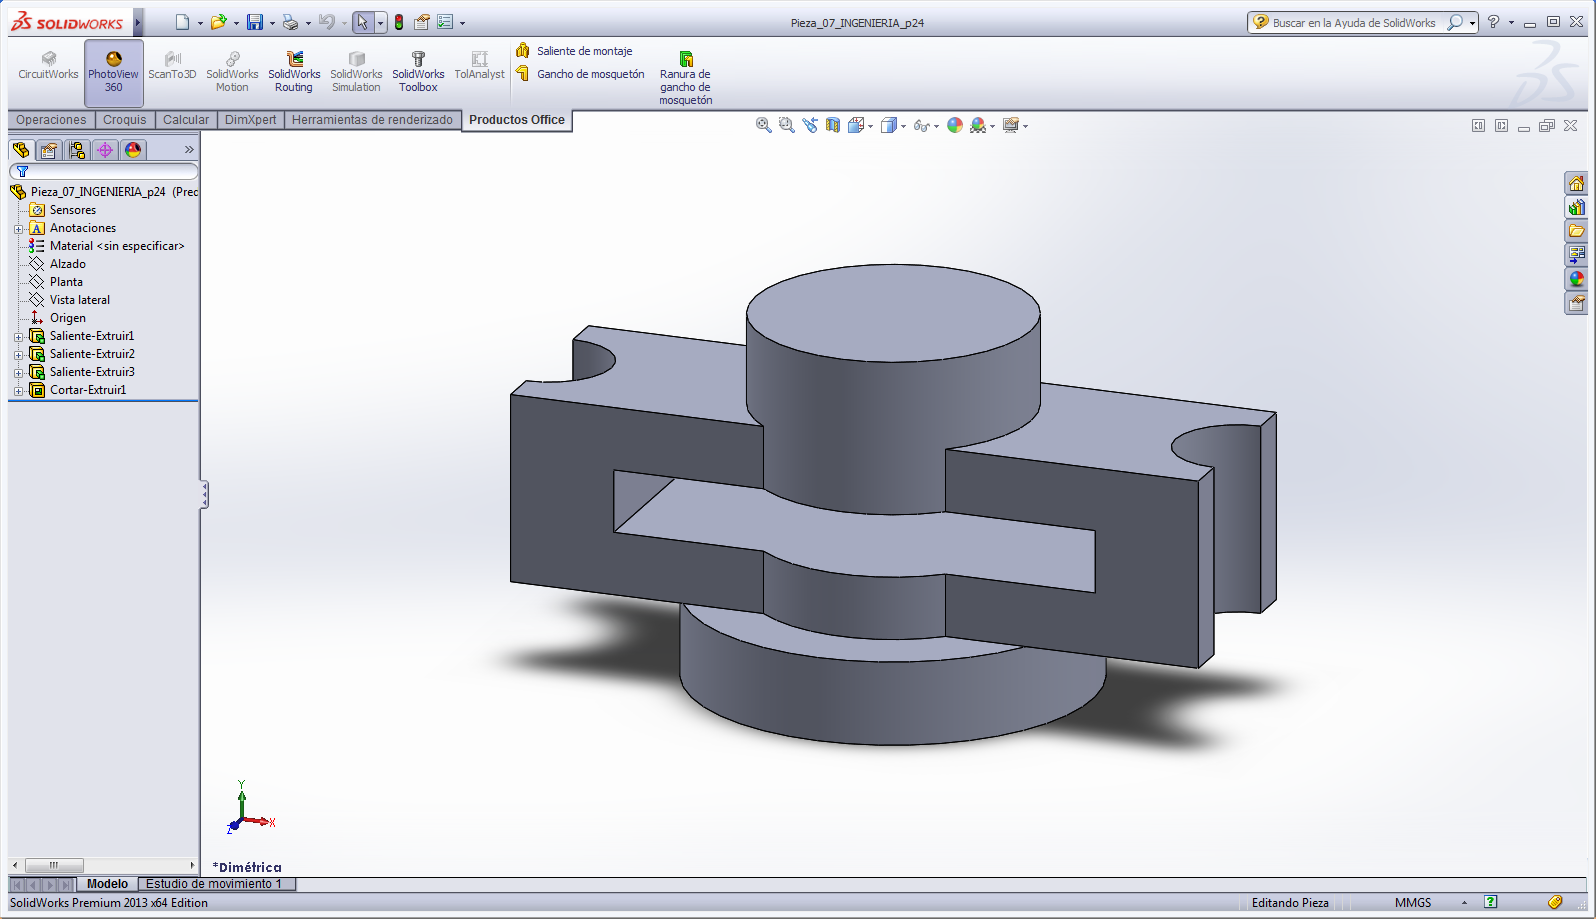Open the Edit Appearance color ball
Viewport: 1596px width, 919px height.
pos(955,125)
